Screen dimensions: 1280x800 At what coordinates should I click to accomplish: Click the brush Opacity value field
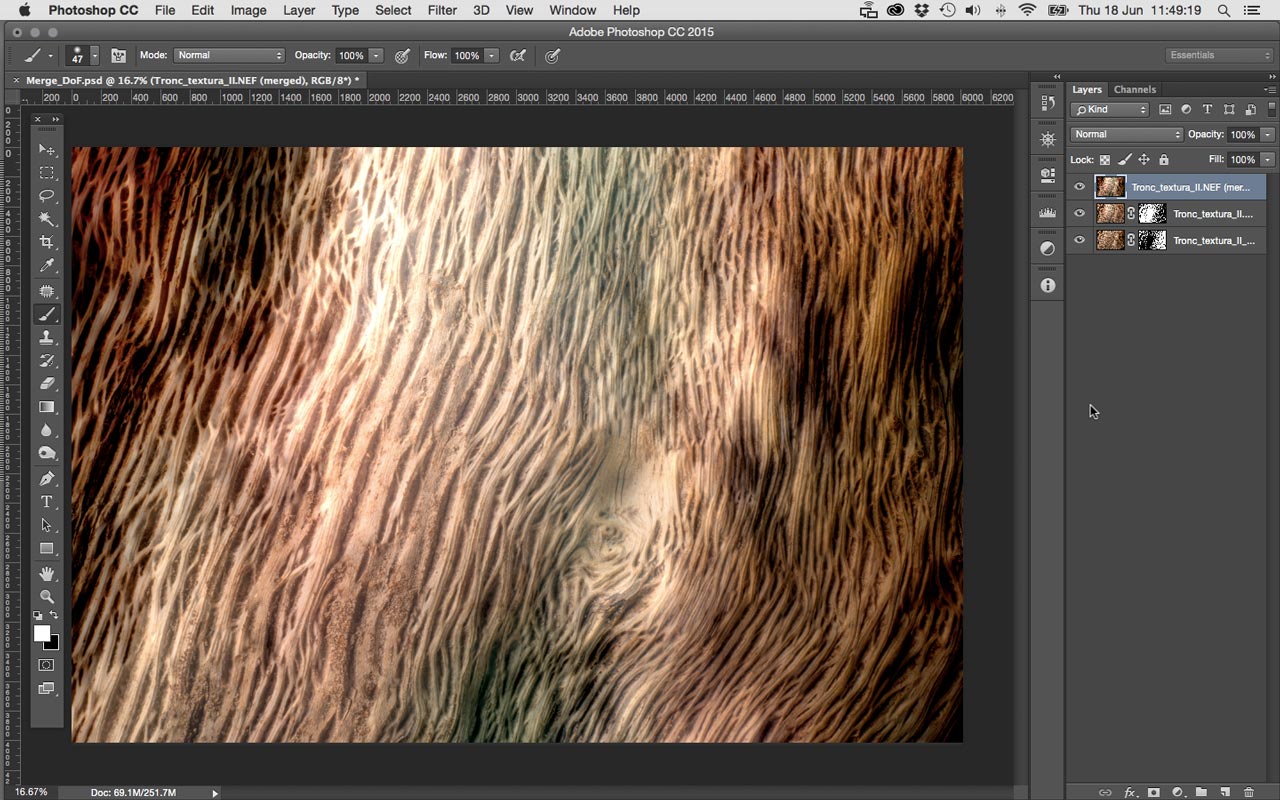[x=350, y=56]
